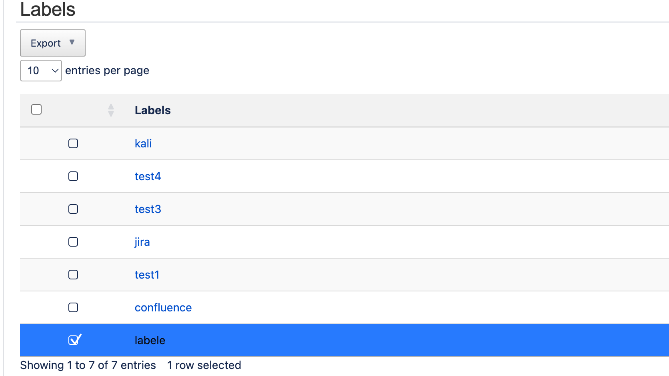This screenshot has height=376, width=669.
Task: Sort by the Labels column header
Action: (x=152, y=110)
